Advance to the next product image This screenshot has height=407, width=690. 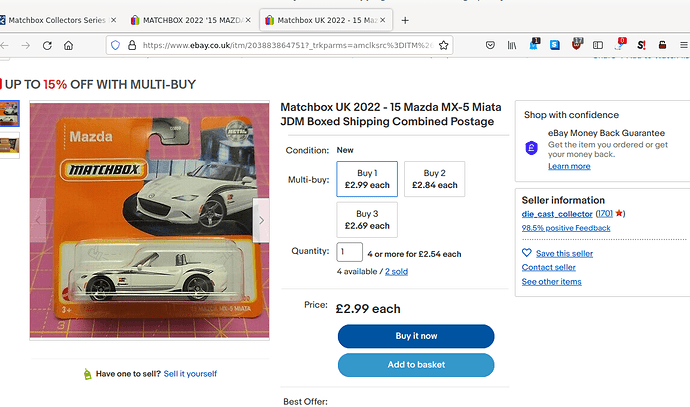coord(261,220)
